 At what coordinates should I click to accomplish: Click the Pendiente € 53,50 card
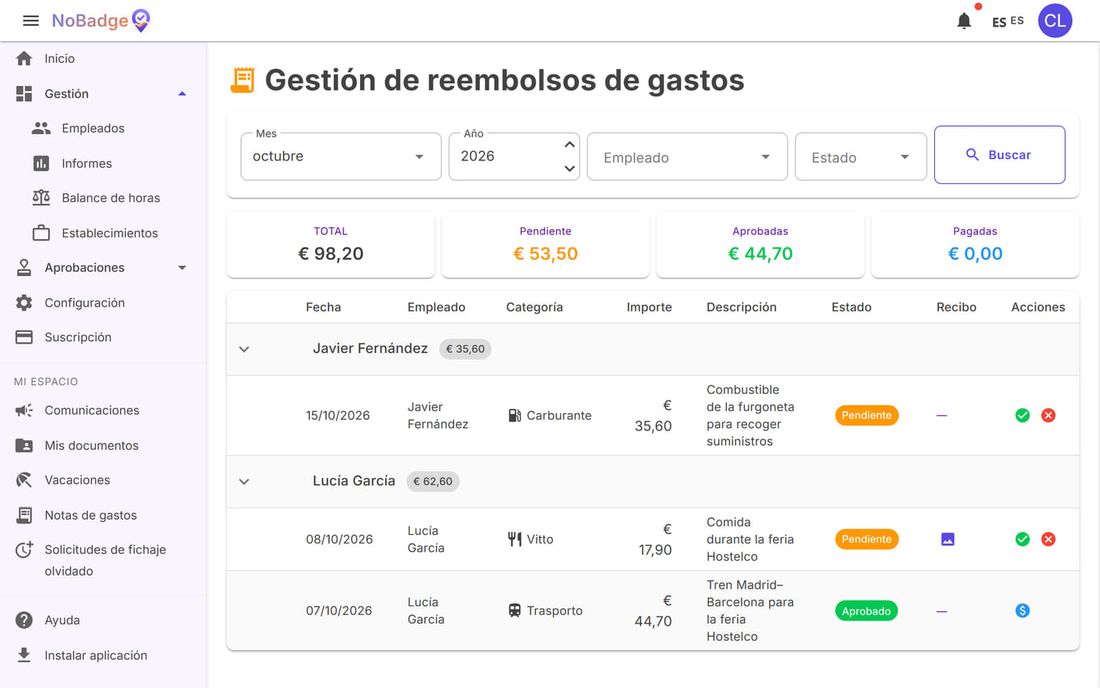pyautogui.click(x=545, y=245)
